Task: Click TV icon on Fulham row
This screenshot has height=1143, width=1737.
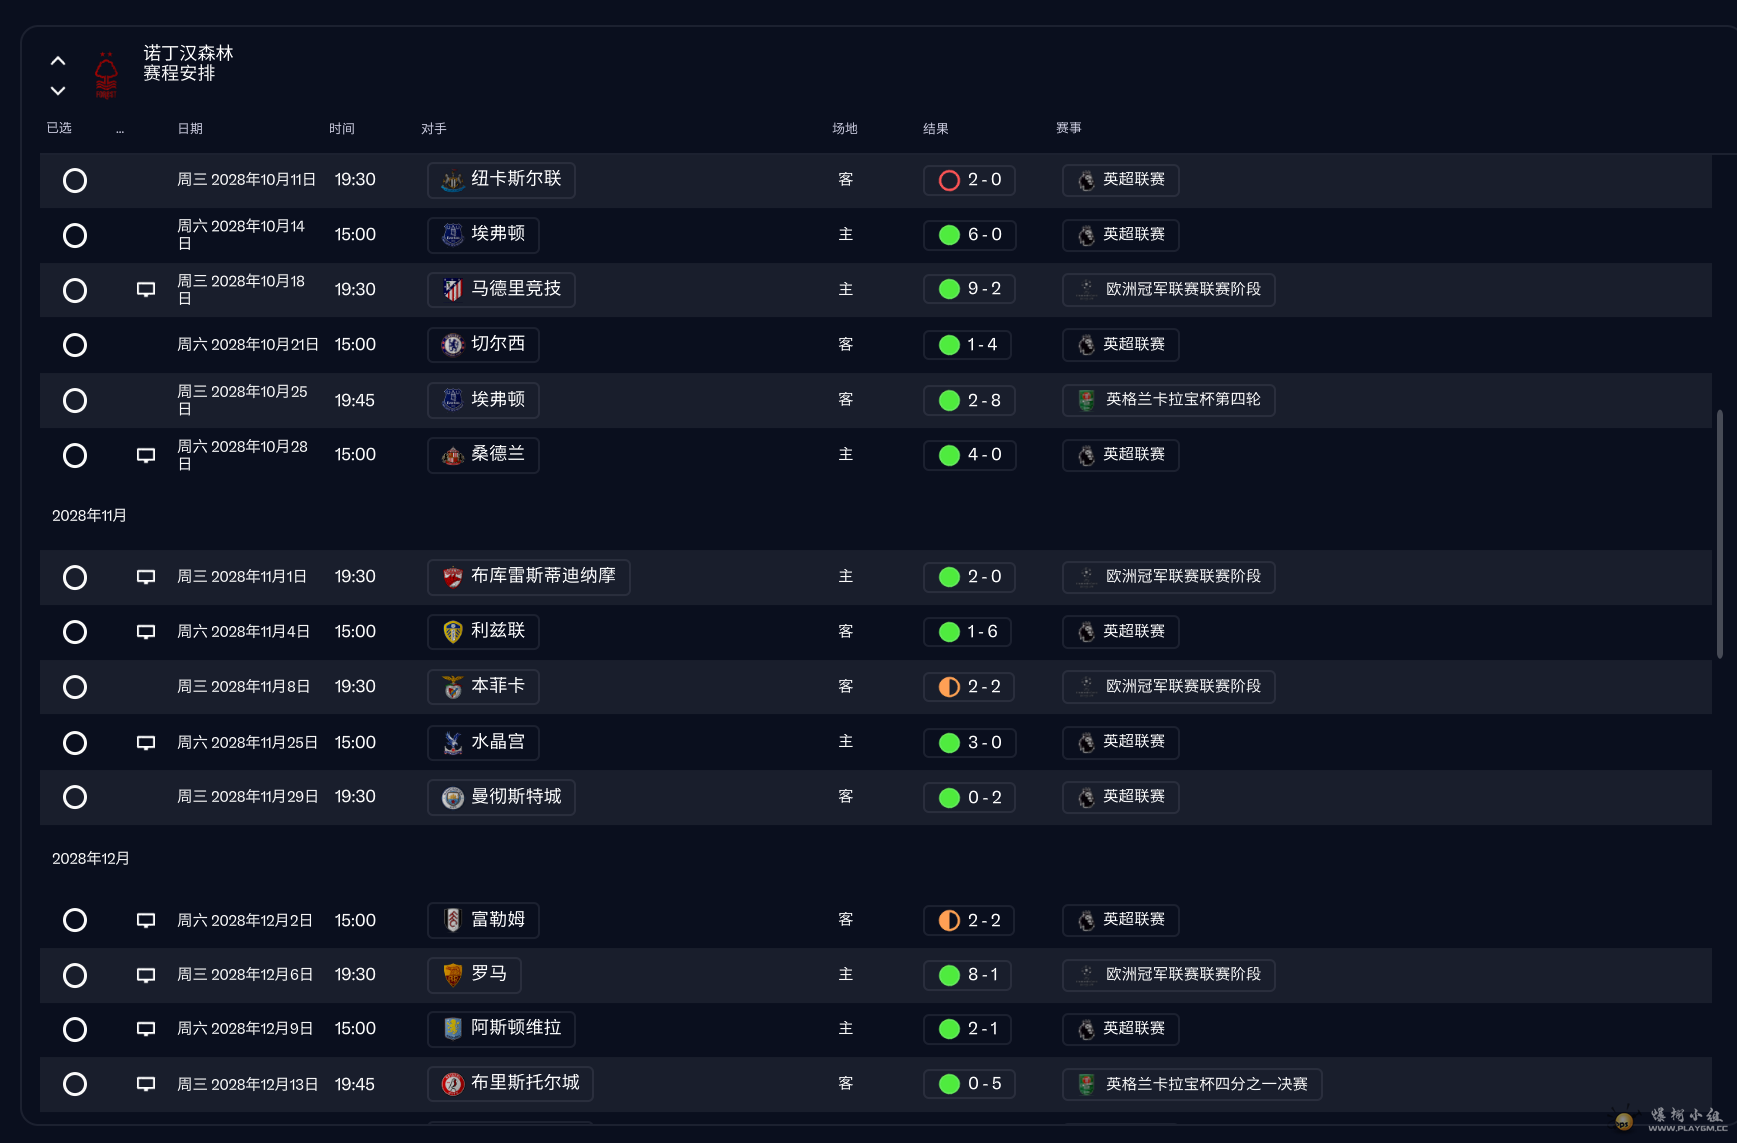Action: click(x=146, y=920)
